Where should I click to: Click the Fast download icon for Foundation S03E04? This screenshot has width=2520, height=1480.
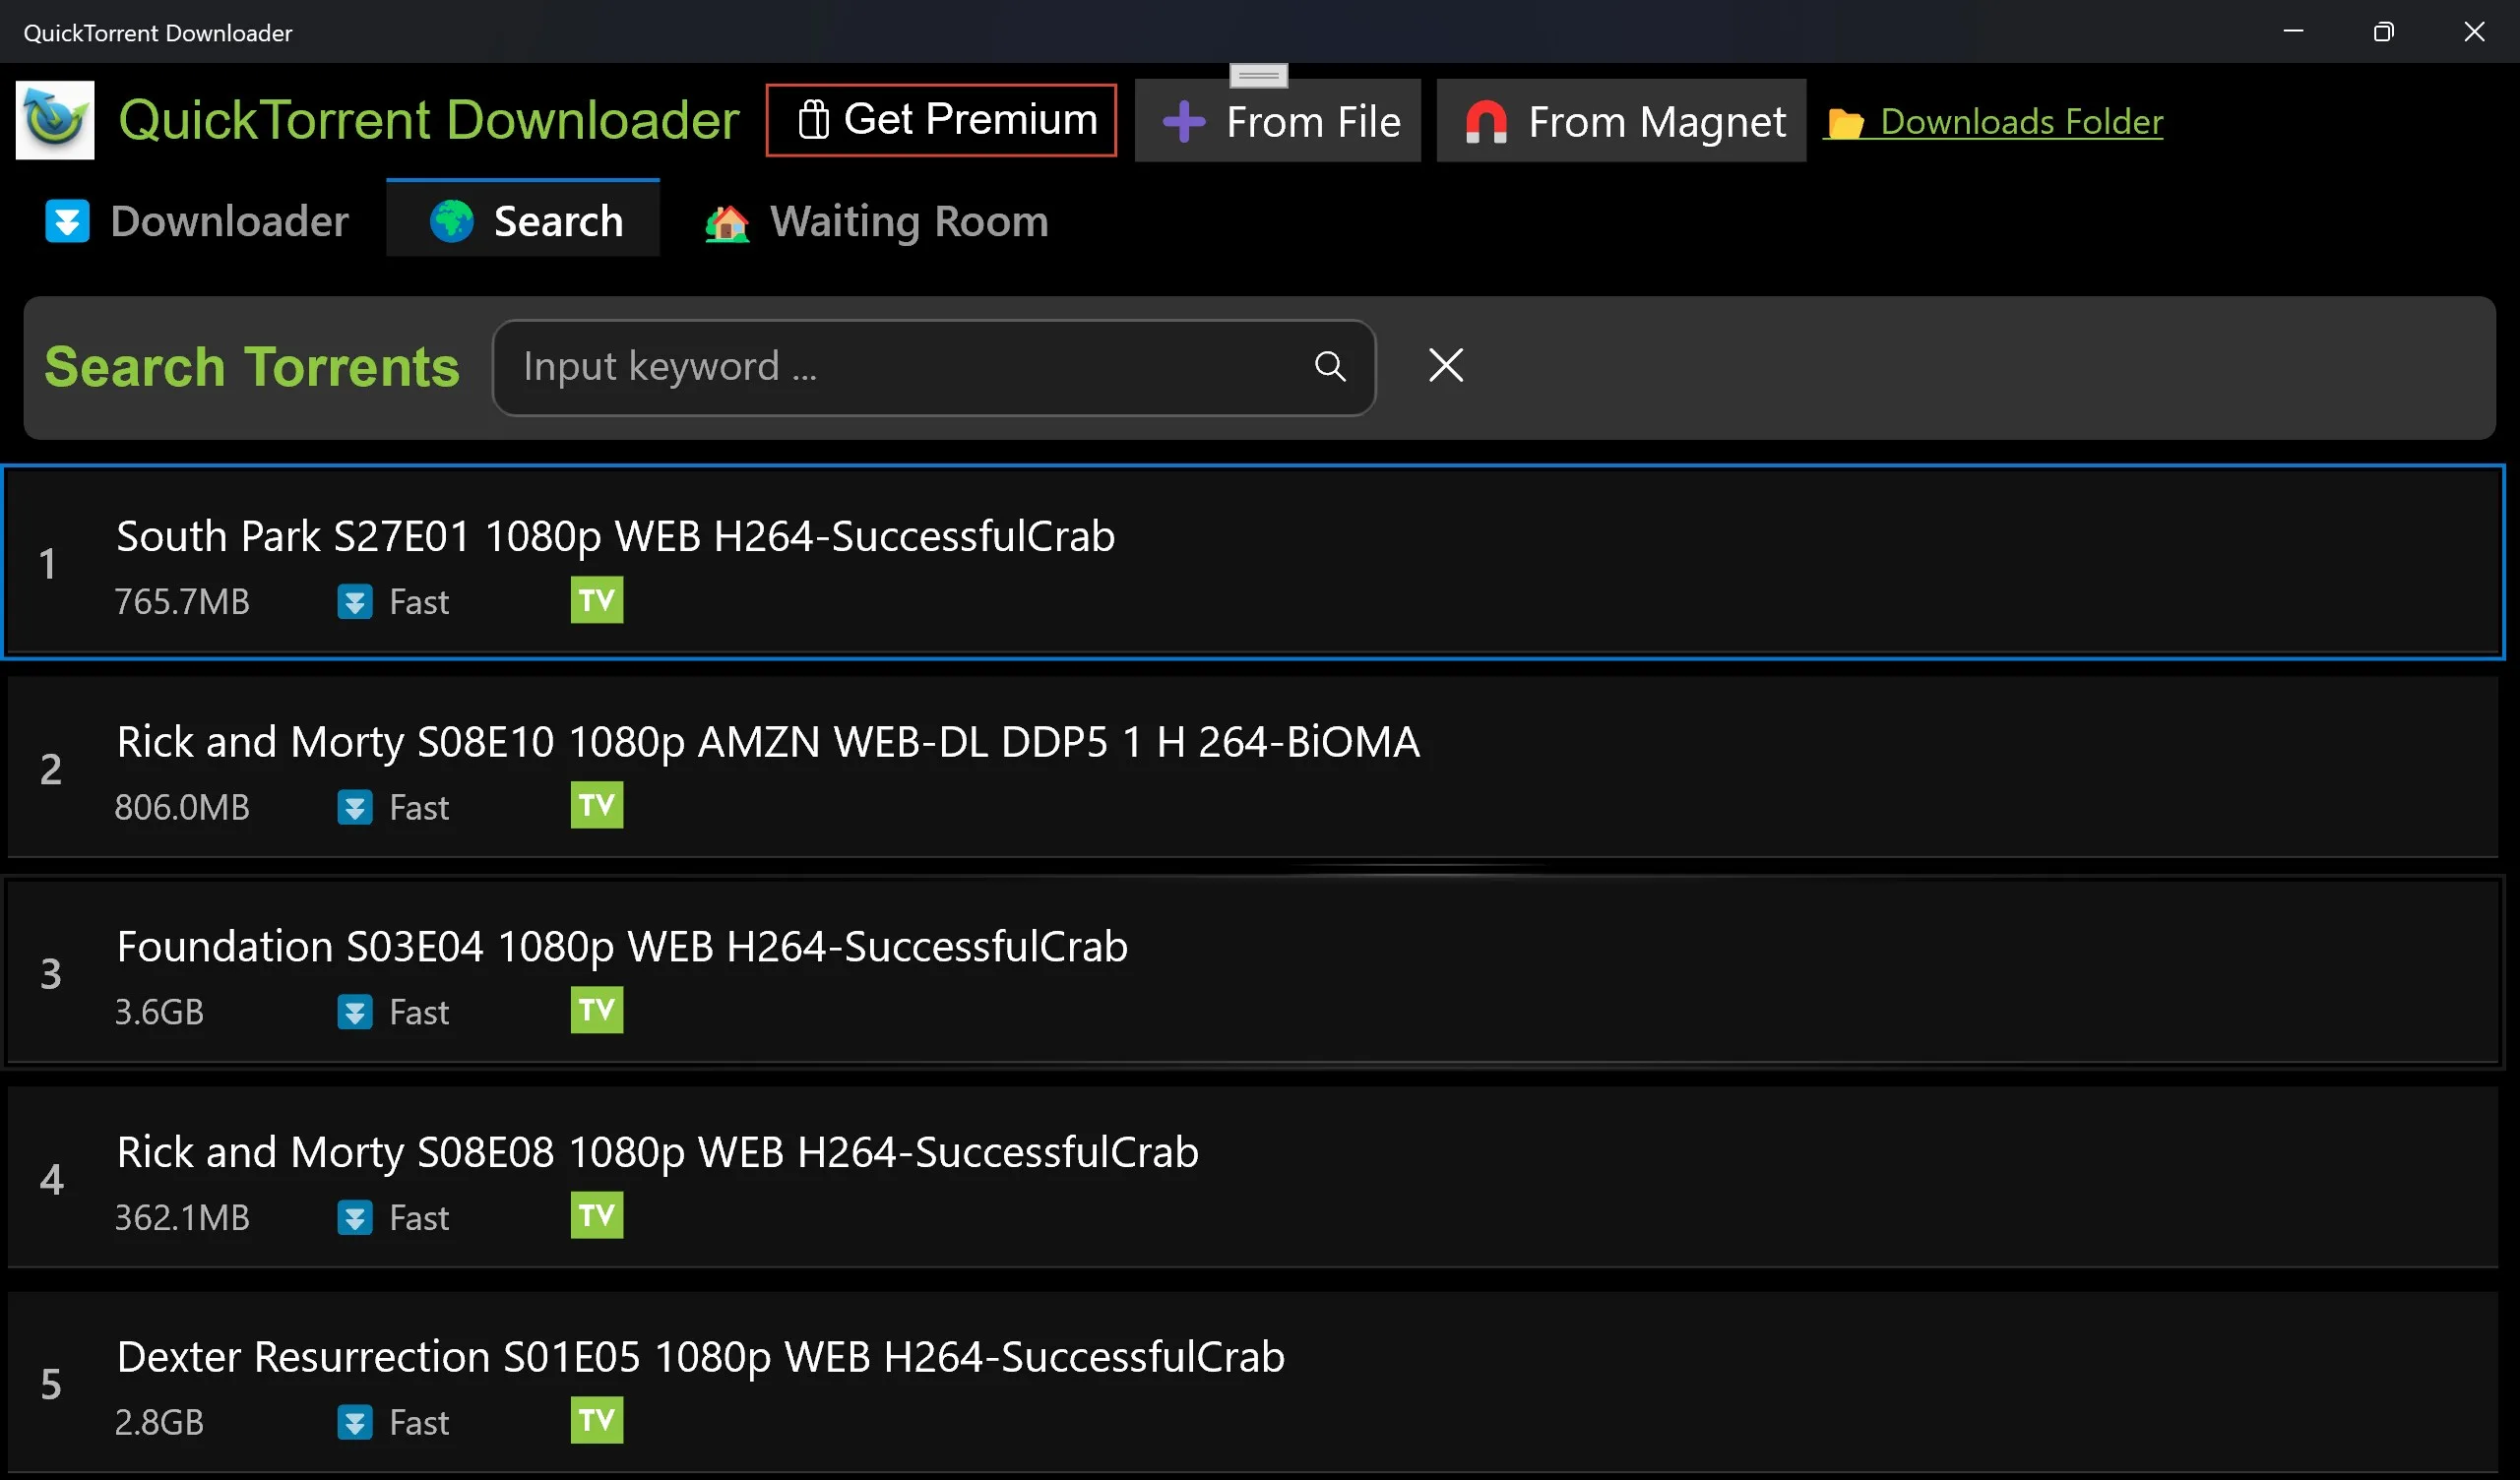tap(355, 1012)
